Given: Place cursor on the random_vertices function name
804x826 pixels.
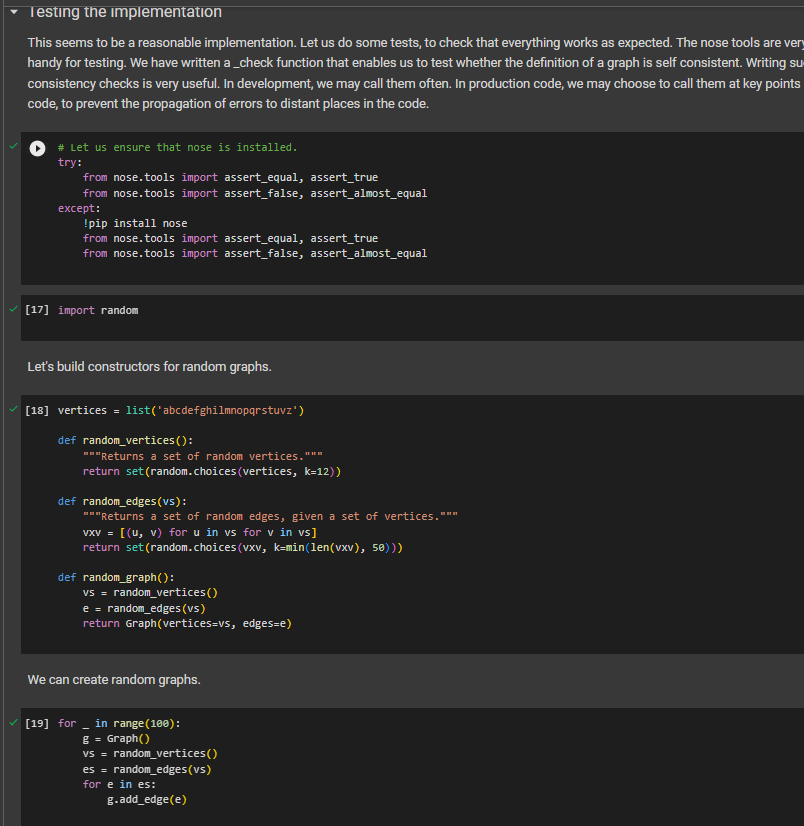Looking at the screenshot, I should 127,440.
